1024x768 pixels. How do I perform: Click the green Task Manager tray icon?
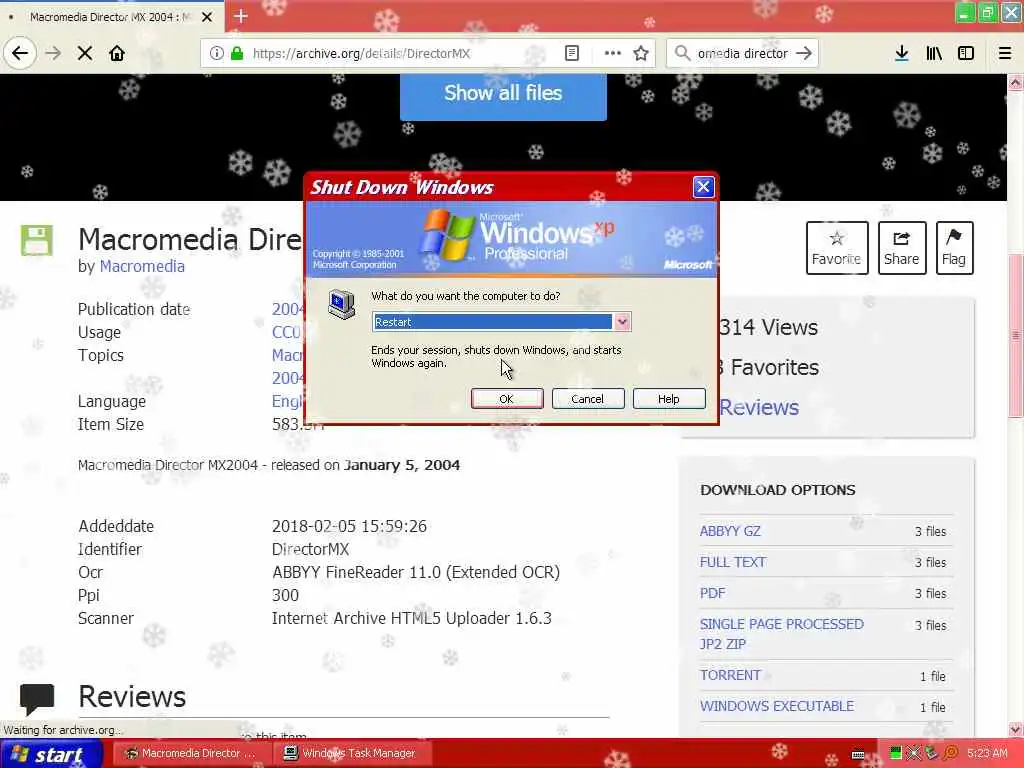coord(896,754)
